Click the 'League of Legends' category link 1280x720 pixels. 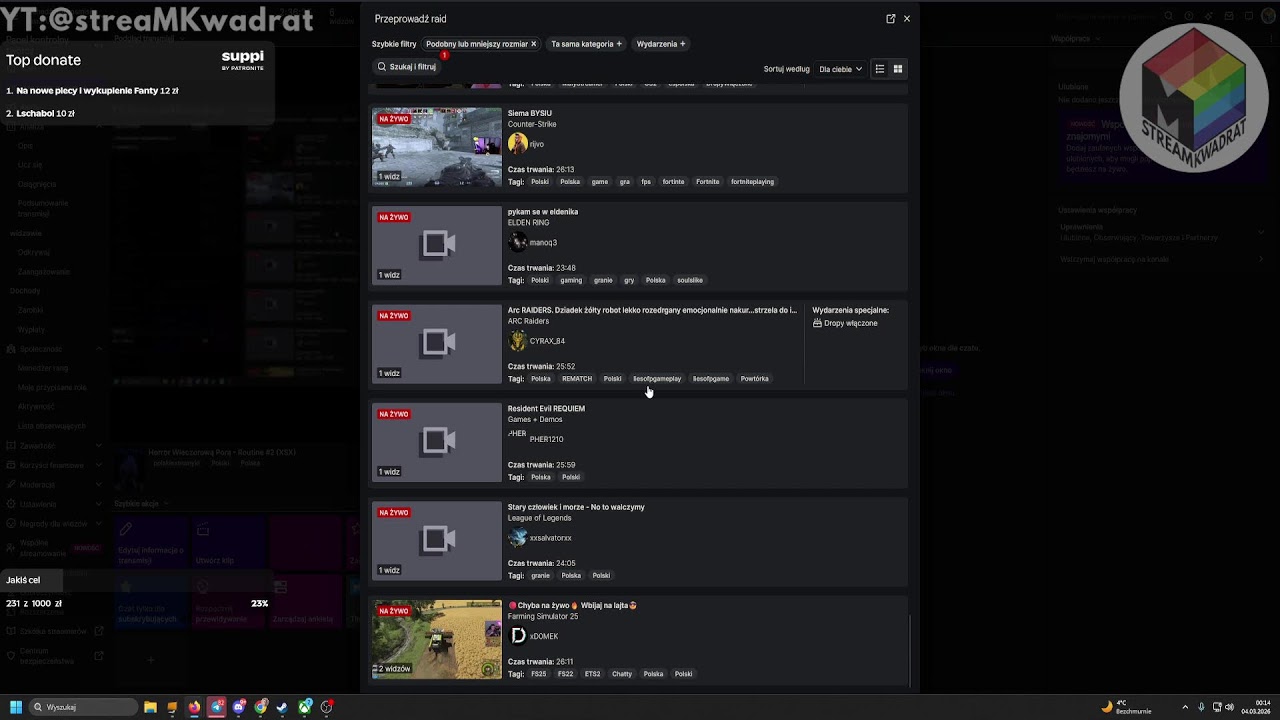pos(540,518)
